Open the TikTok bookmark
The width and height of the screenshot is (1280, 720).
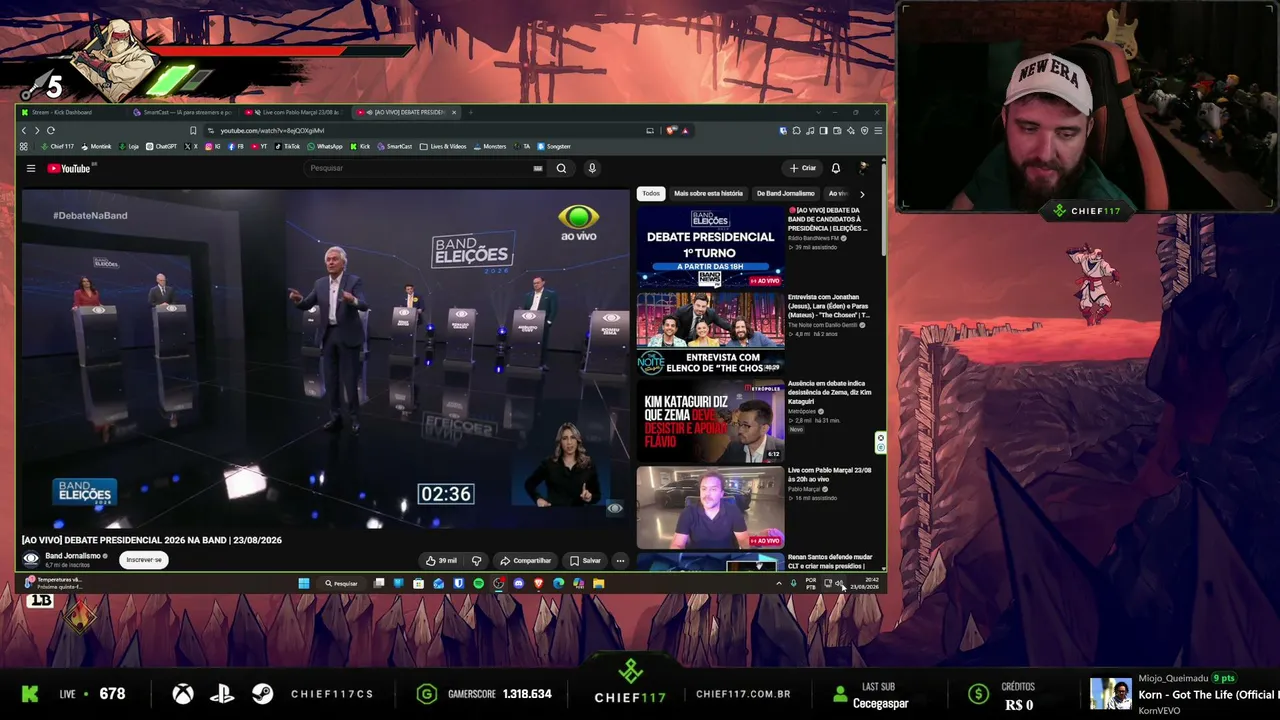[287, 146]
